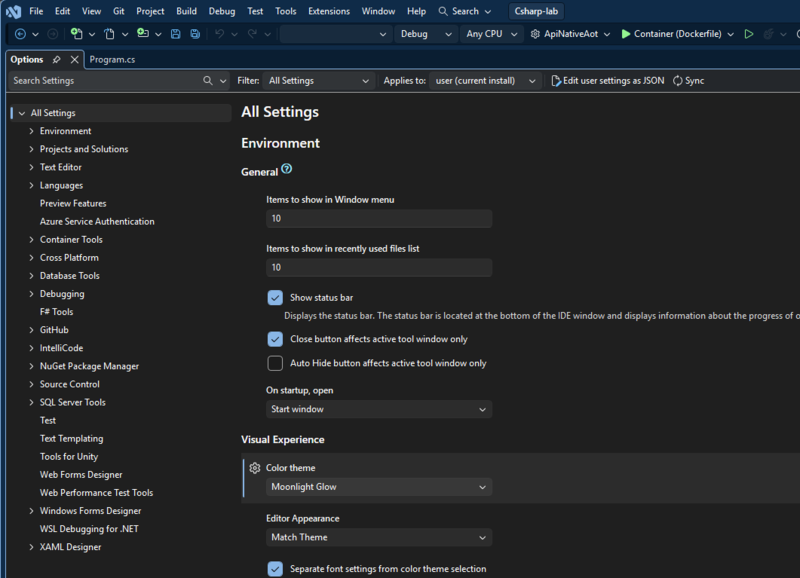Viewport: 800px width, 578px height.
Task: Pin the Options tab
Action: [57, 60]
